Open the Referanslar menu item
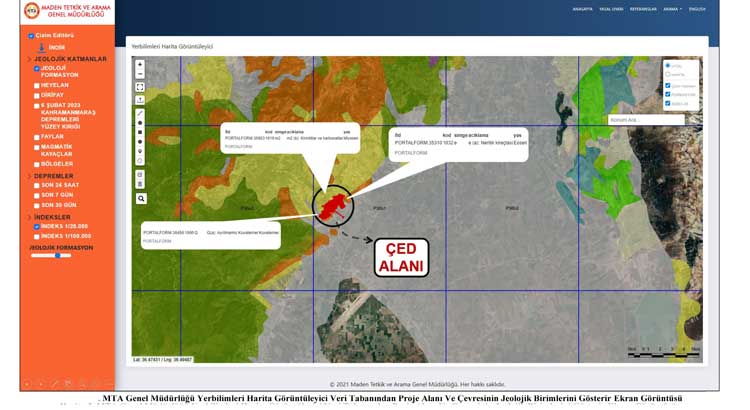 point(643,9)
